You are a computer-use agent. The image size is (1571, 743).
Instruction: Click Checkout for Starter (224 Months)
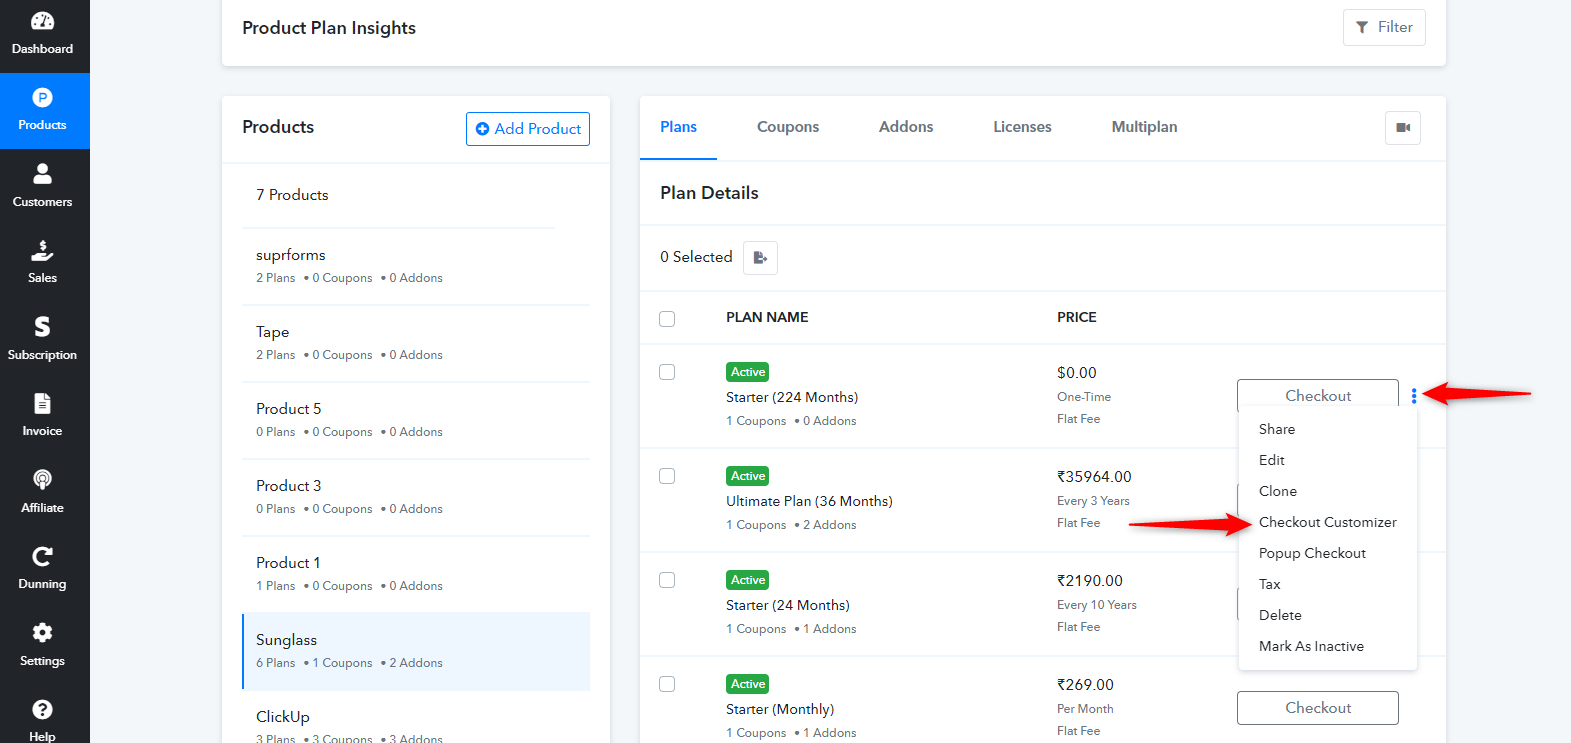pos(1318,395)
